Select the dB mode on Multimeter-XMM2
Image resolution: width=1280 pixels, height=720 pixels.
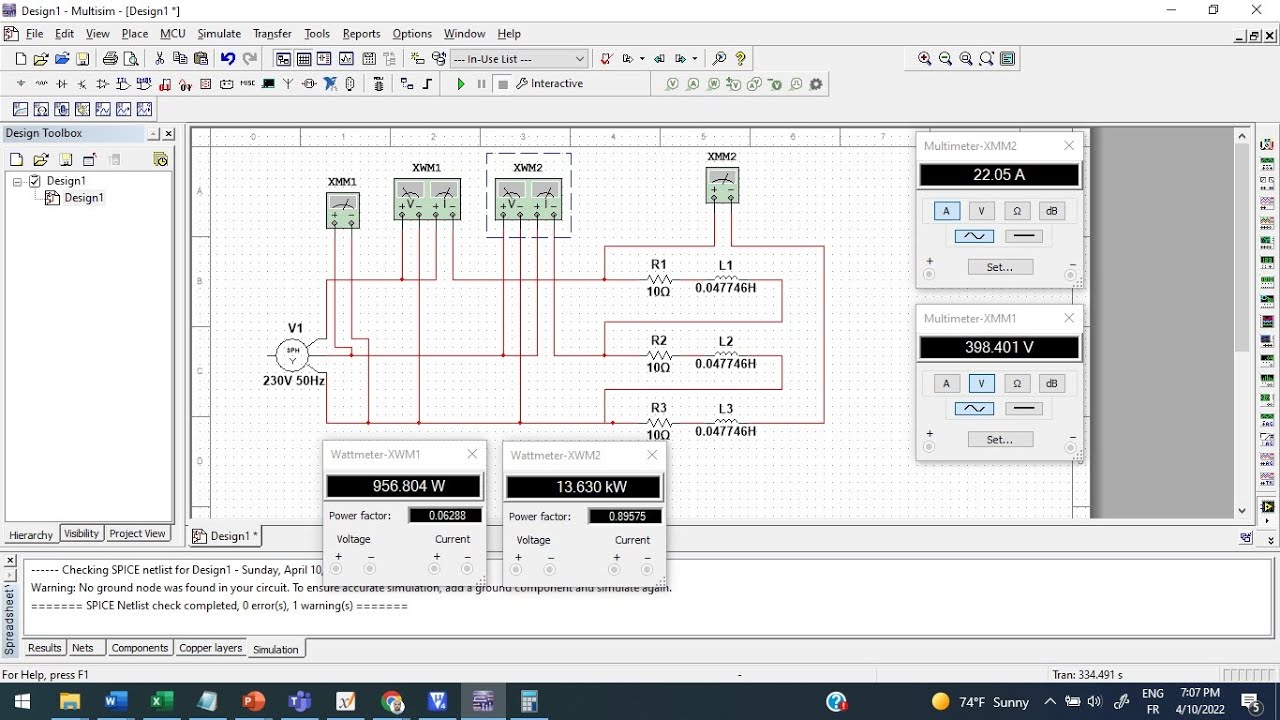click(1051, 211)
